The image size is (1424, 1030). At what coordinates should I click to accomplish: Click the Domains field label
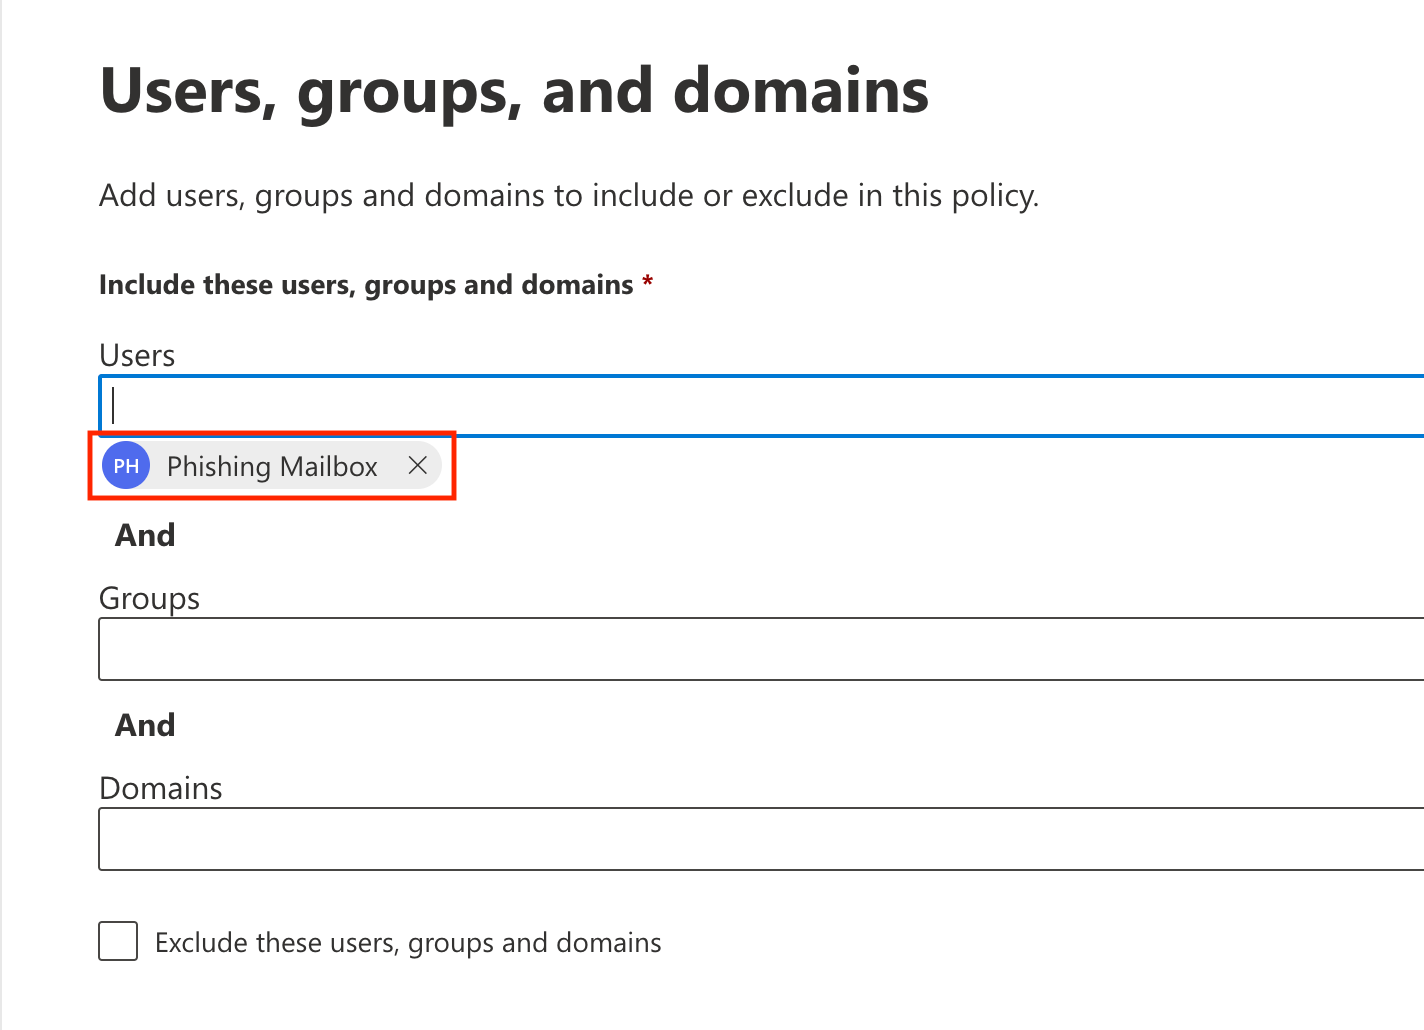coord(160,788)
